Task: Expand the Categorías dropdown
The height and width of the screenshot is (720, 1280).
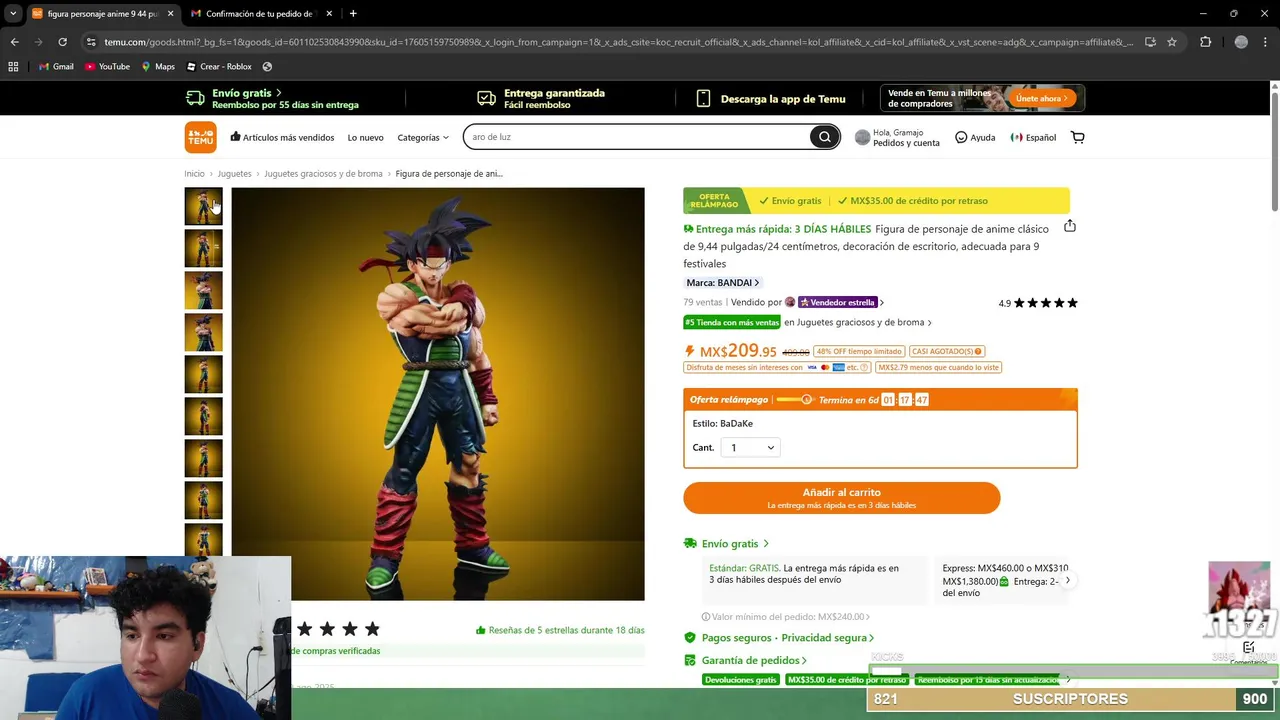Action: click(x=423, y=137)
